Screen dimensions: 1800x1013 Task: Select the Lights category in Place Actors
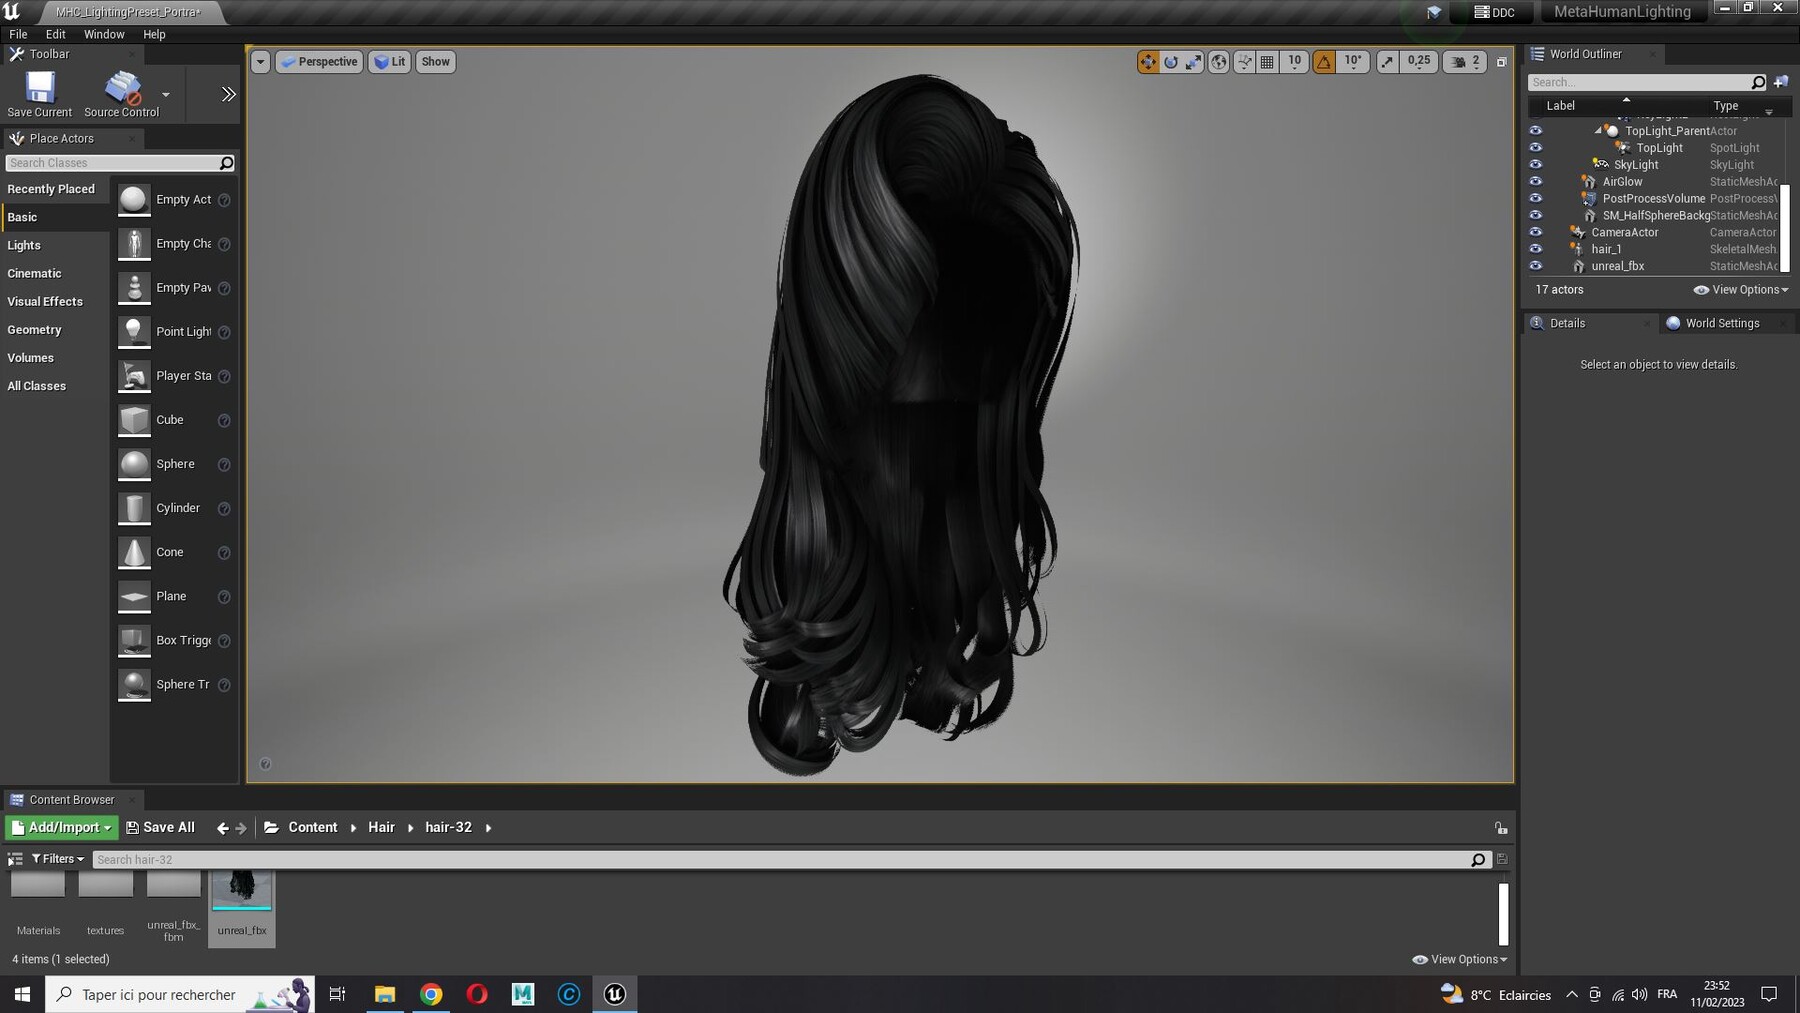pos(55,245)
